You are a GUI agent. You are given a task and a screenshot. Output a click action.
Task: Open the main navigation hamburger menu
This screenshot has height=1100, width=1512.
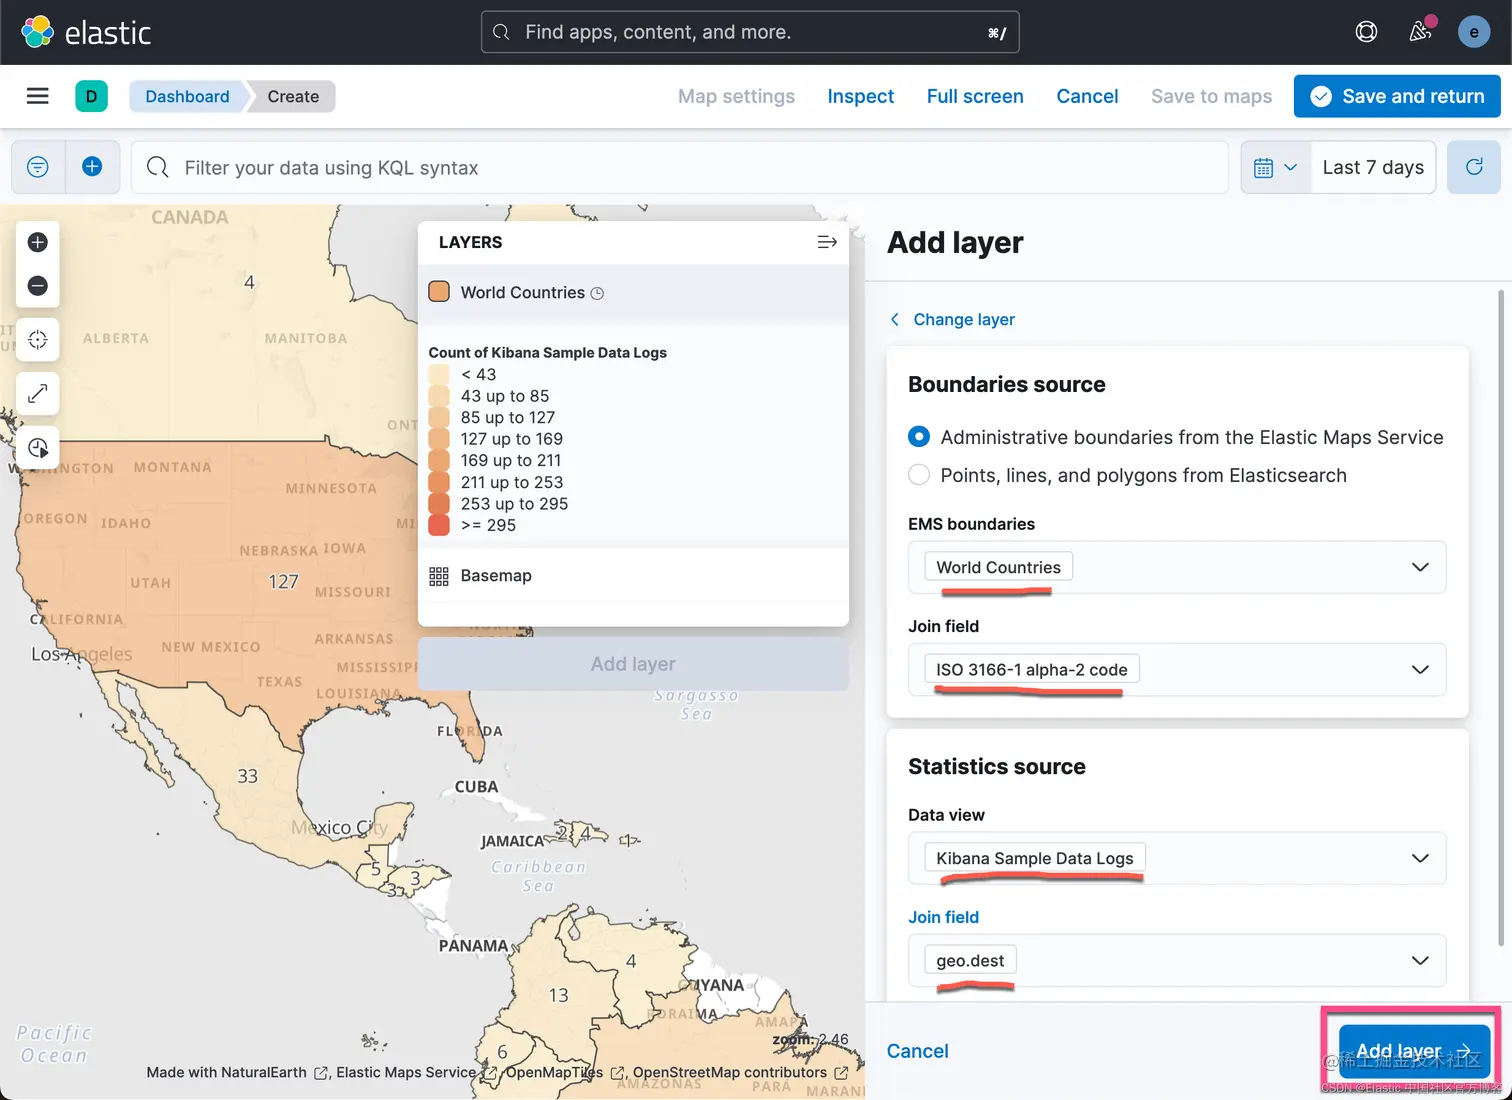click(38, 96)
